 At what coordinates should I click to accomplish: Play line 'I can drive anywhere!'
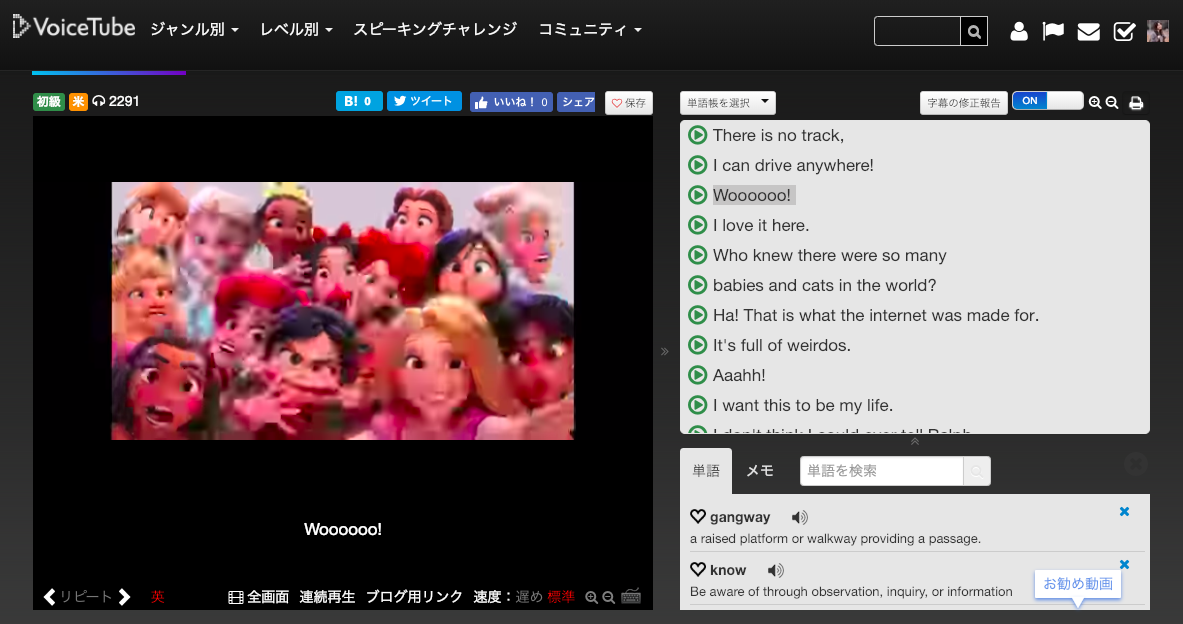[x=697, y=165]
